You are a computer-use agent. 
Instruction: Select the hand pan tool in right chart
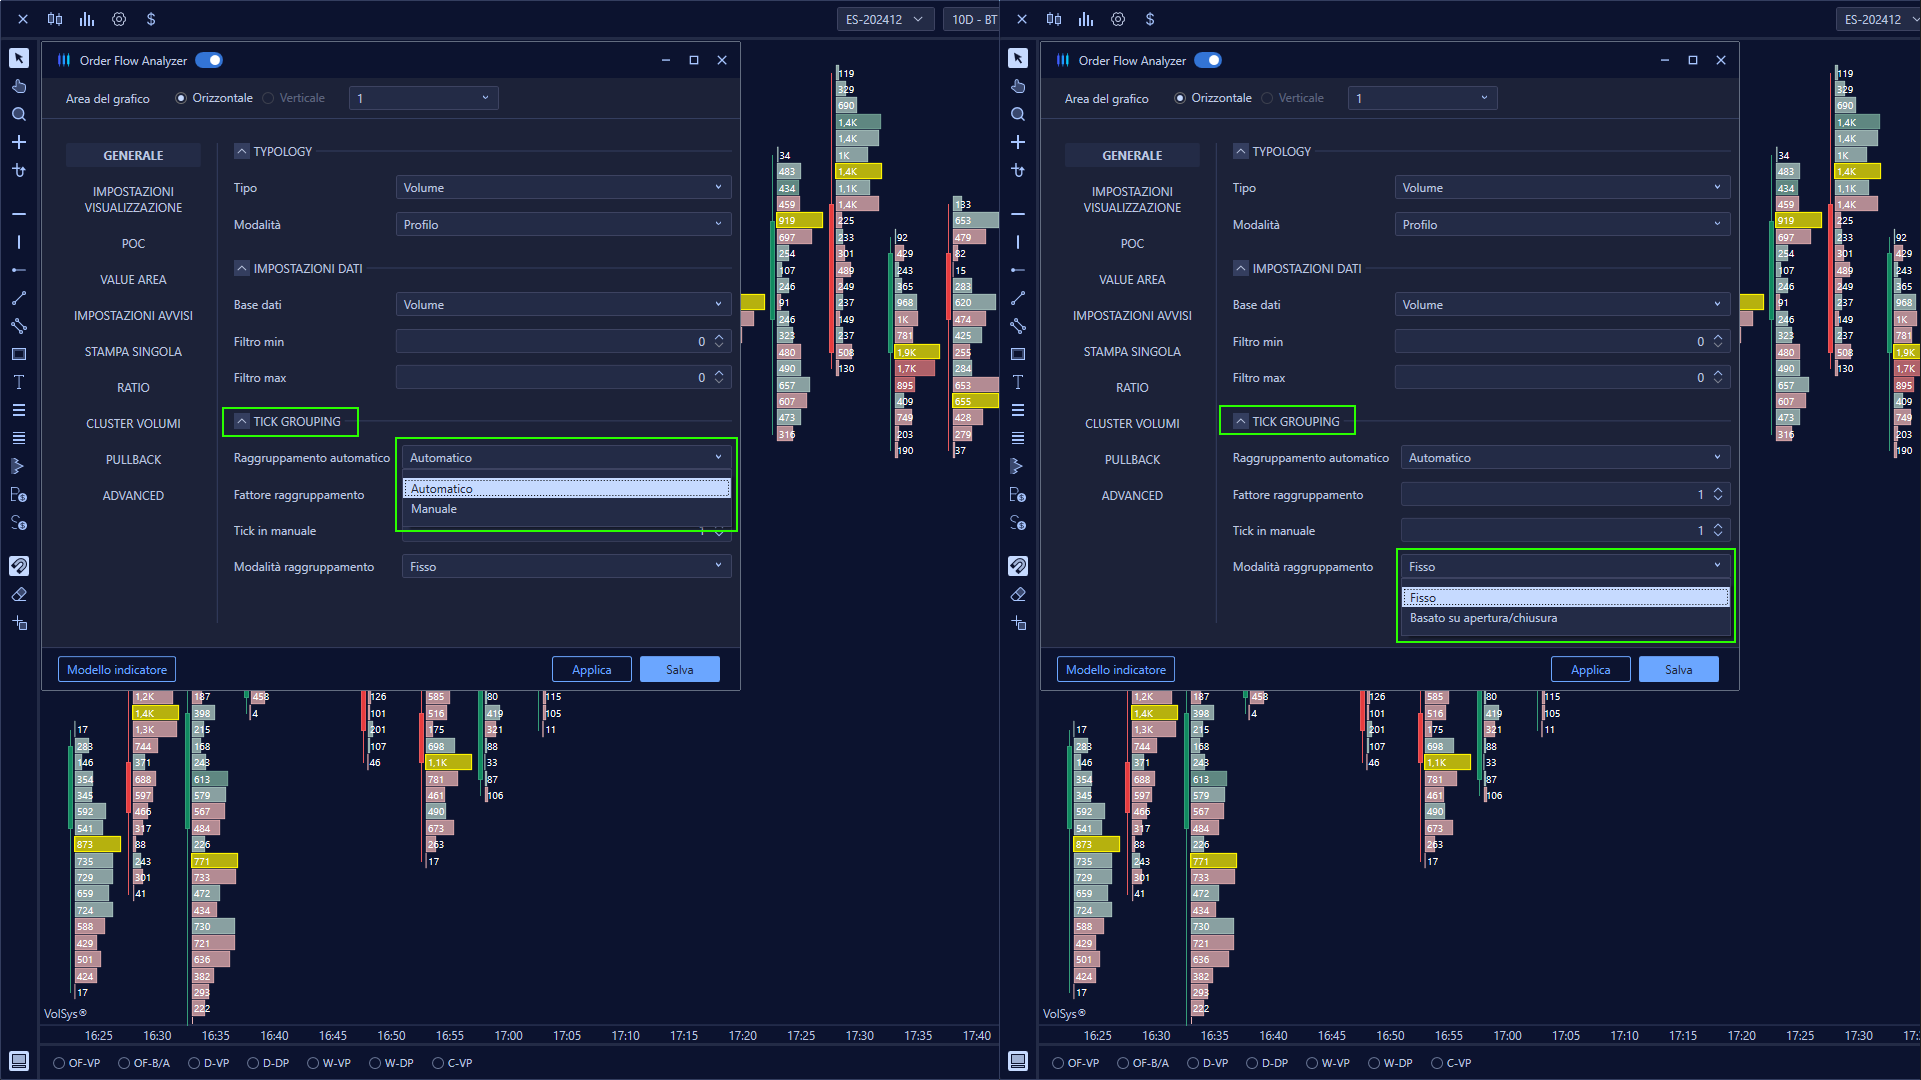(1018, 86)
